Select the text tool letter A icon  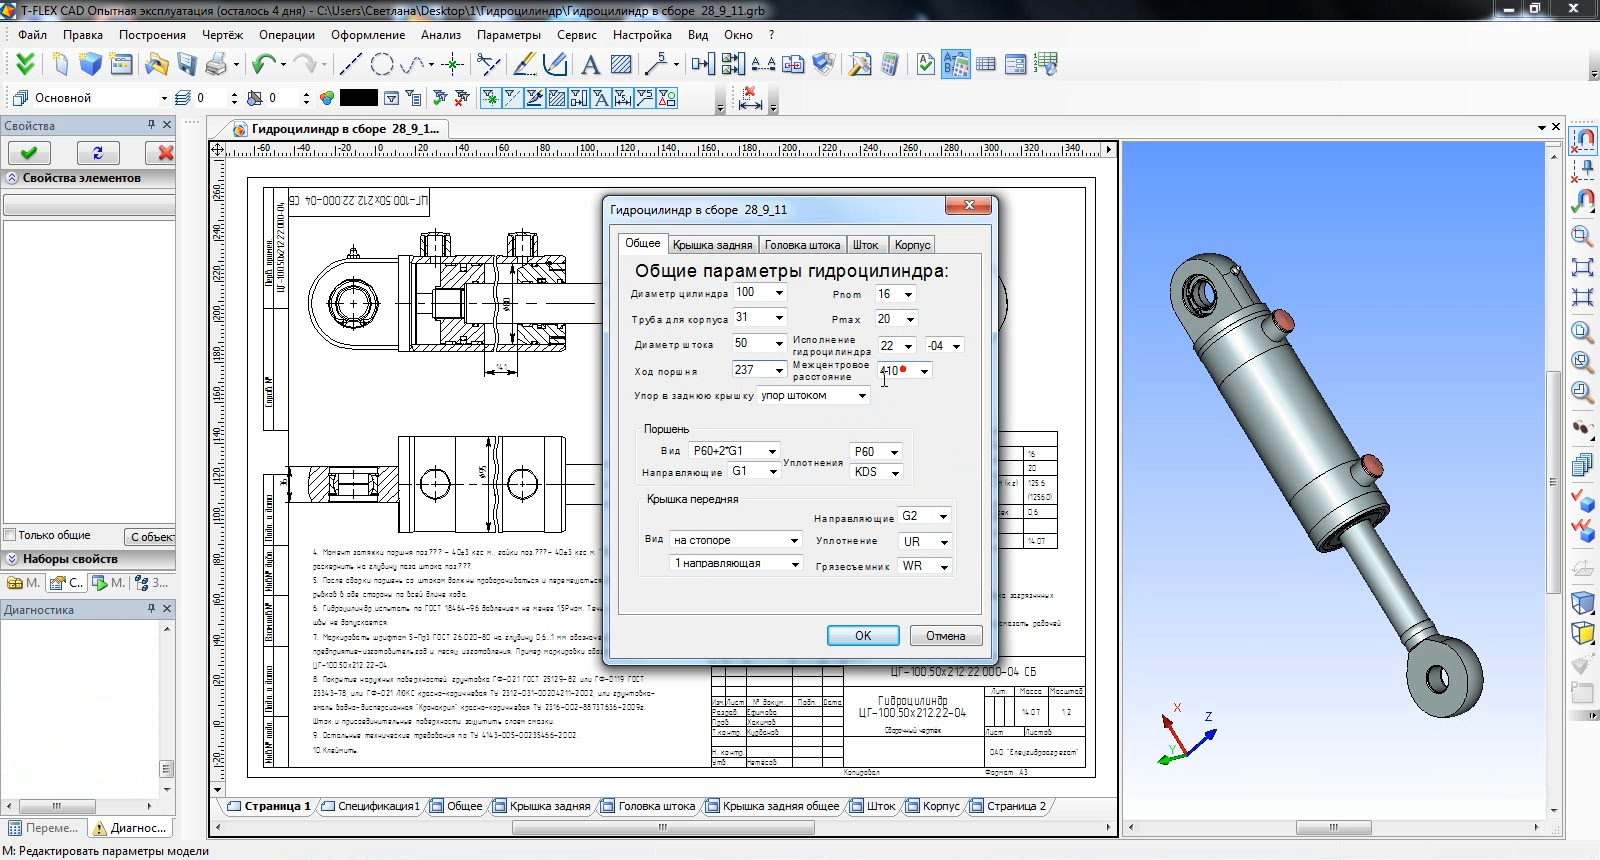point(590,64)
